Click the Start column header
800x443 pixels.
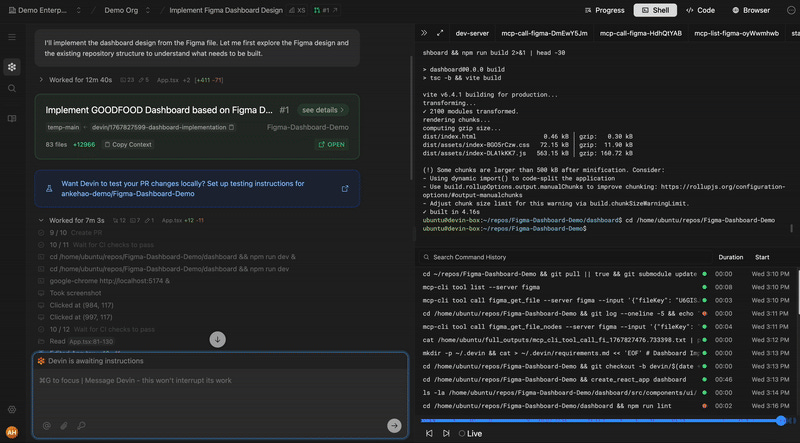762,257
